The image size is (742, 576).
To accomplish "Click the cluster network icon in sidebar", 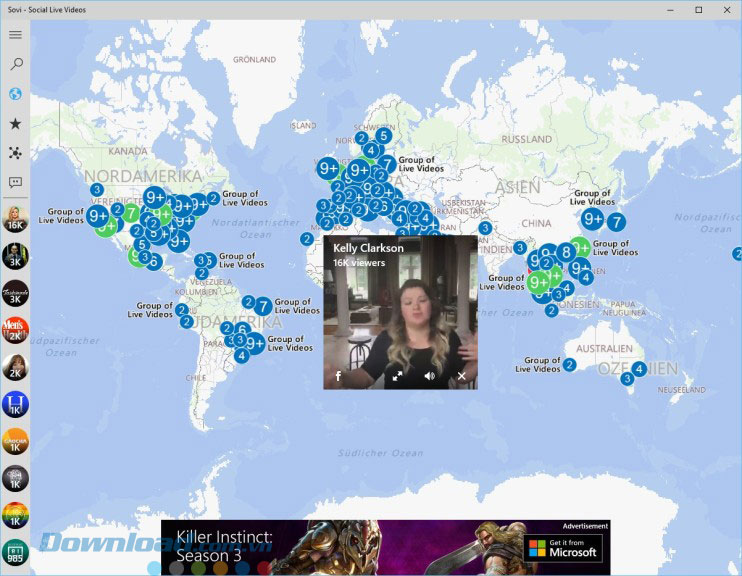I will click(x=15, y=153).
